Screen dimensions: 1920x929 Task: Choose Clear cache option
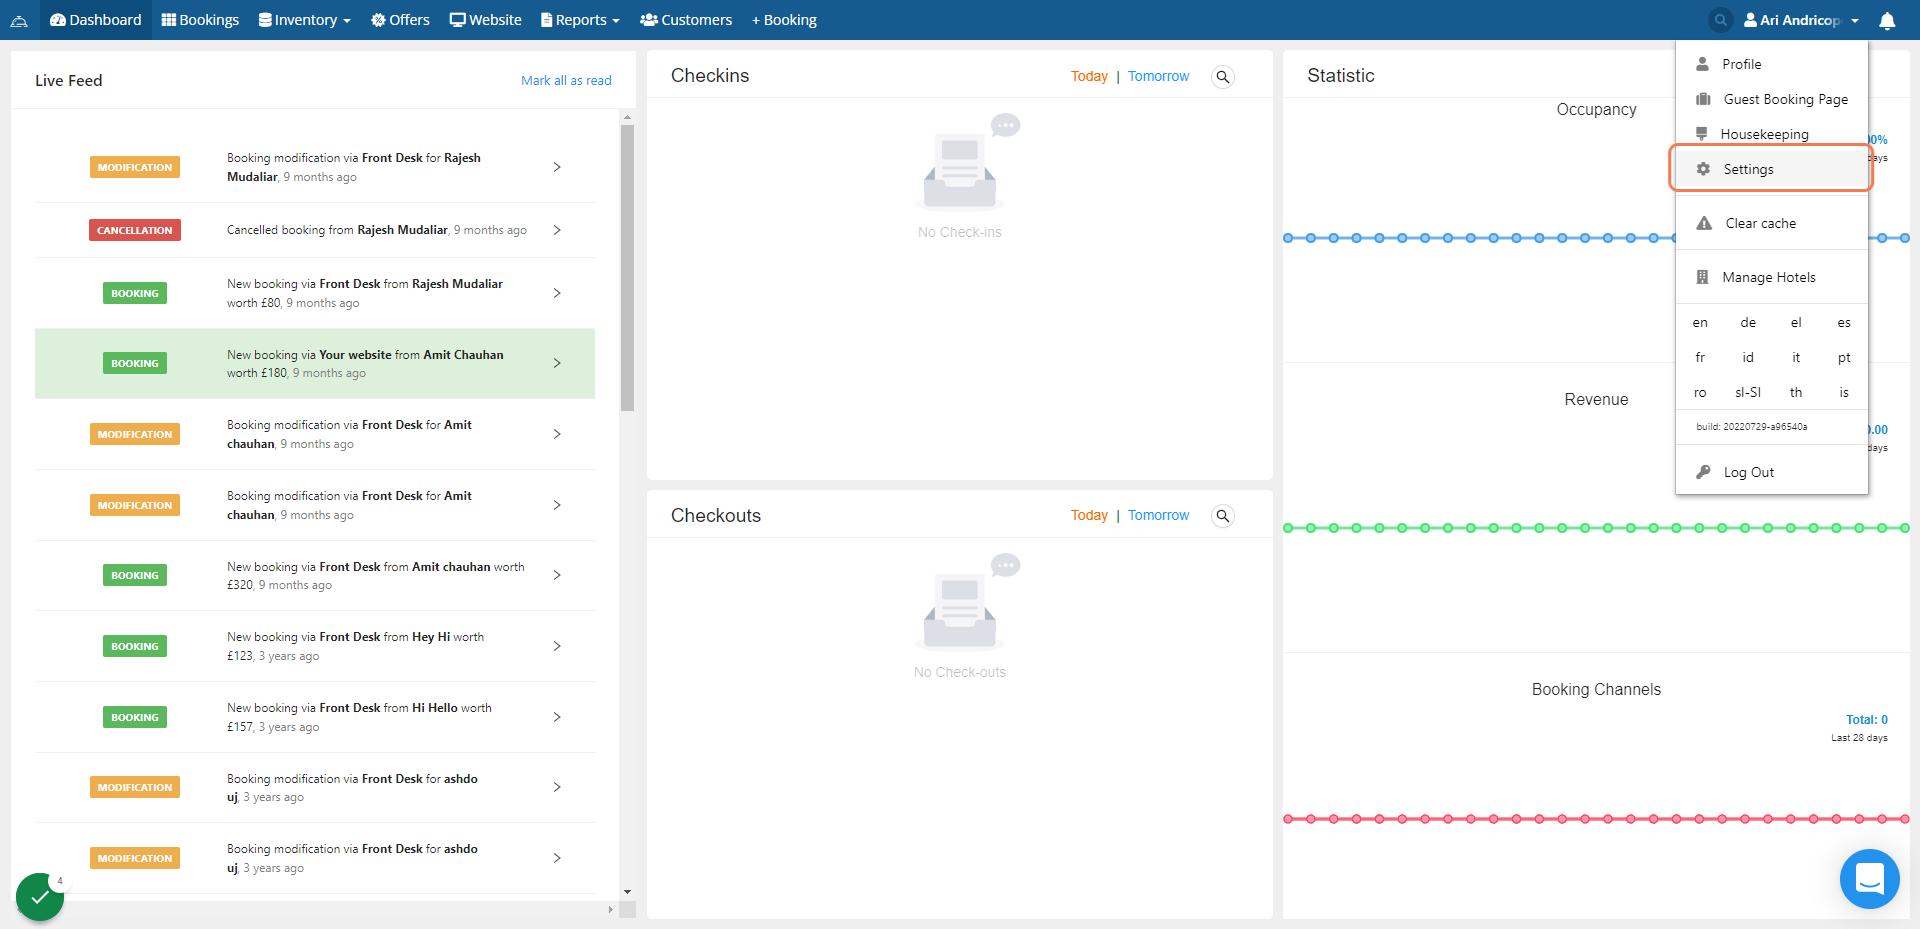1771,223
